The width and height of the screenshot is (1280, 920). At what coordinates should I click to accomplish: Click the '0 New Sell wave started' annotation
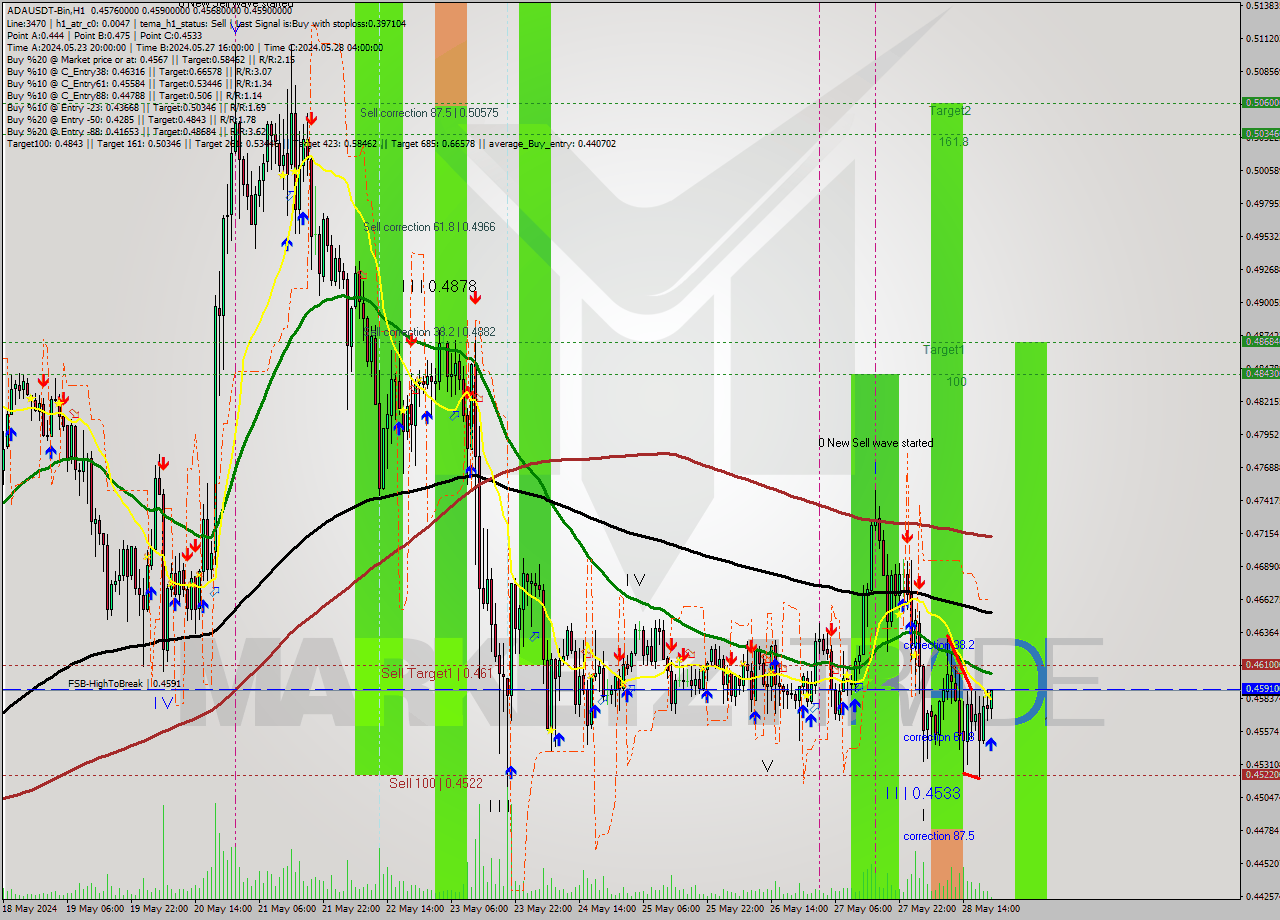875,442
